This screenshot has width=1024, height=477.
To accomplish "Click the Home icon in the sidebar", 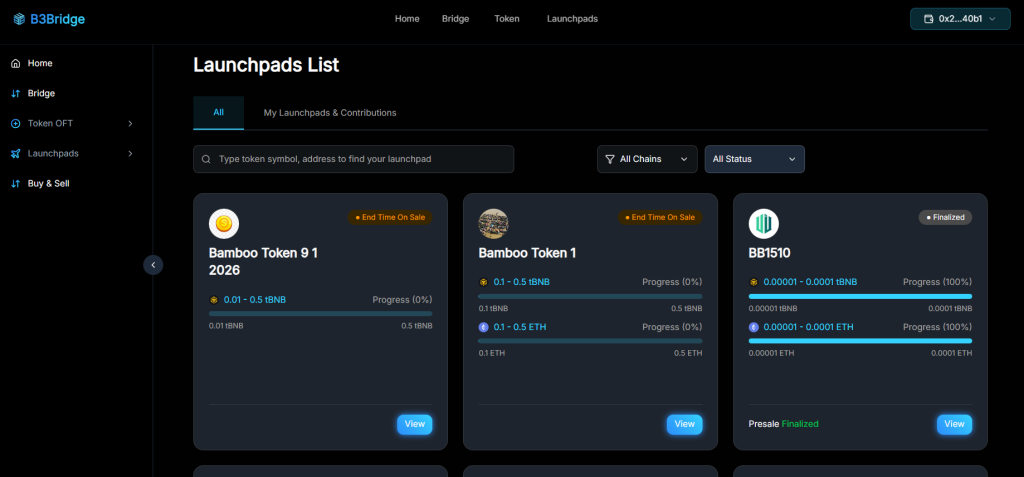I will [x=15, y=64].
